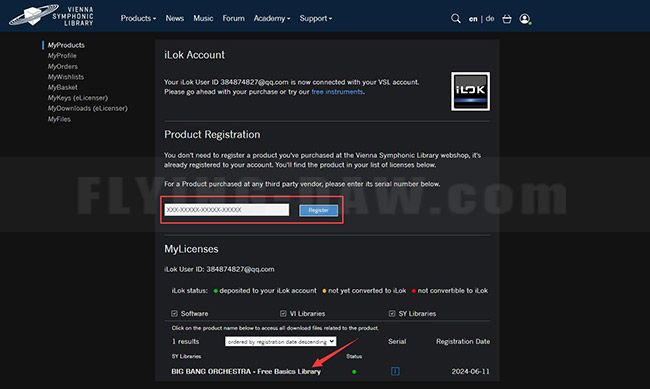This screenshot has height=389, width=650.
Task: Click the iLok Account heading
Action: coord(194,55)
